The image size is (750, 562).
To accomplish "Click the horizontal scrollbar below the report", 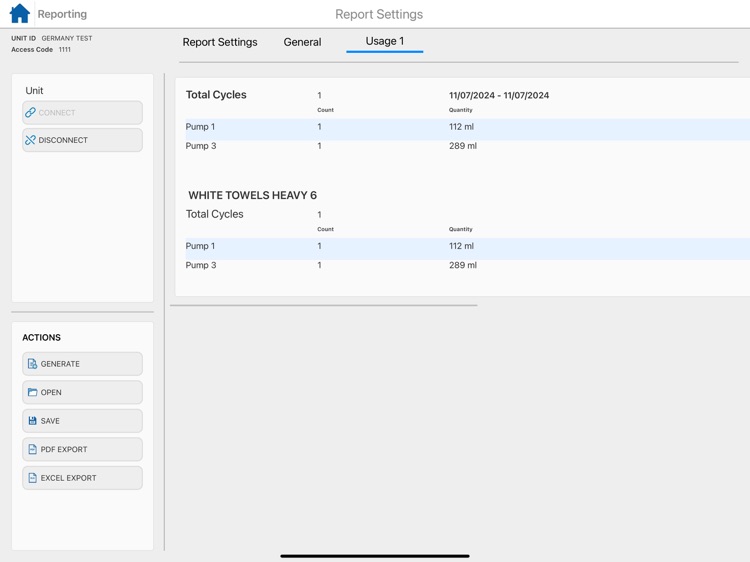I will click(324, 305).
